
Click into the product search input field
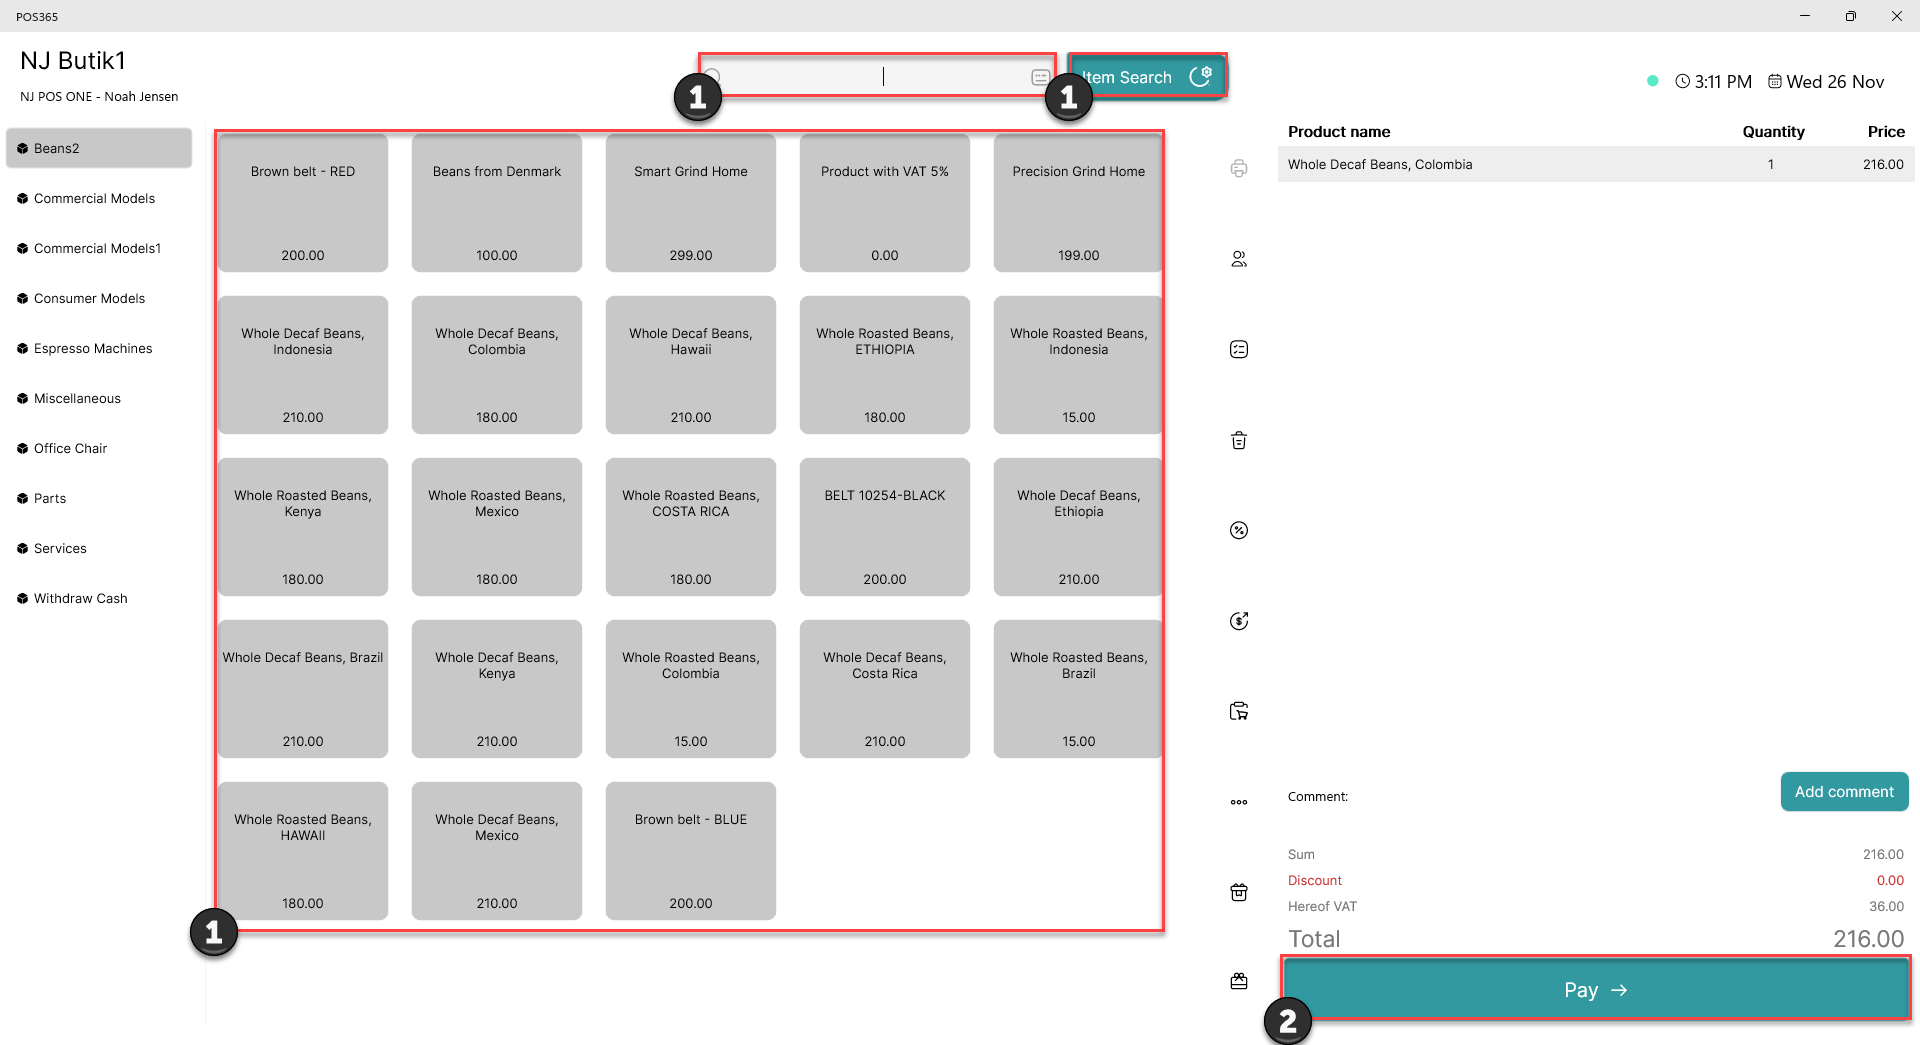[876, 76]
